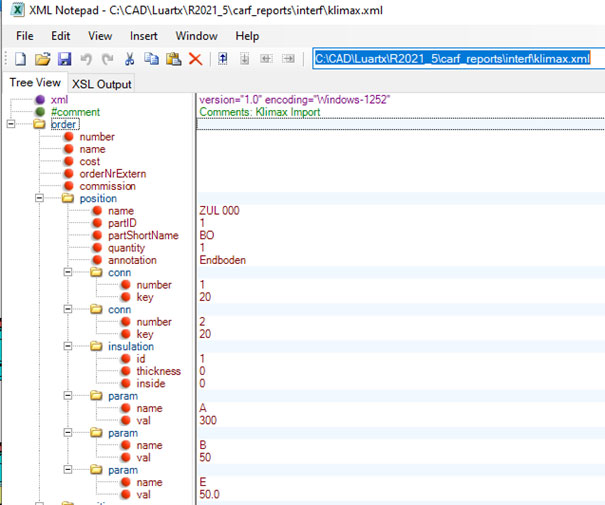This screenshot has width=605, height=505.
Task: Open the Edit menu
Action: (61, 36)
